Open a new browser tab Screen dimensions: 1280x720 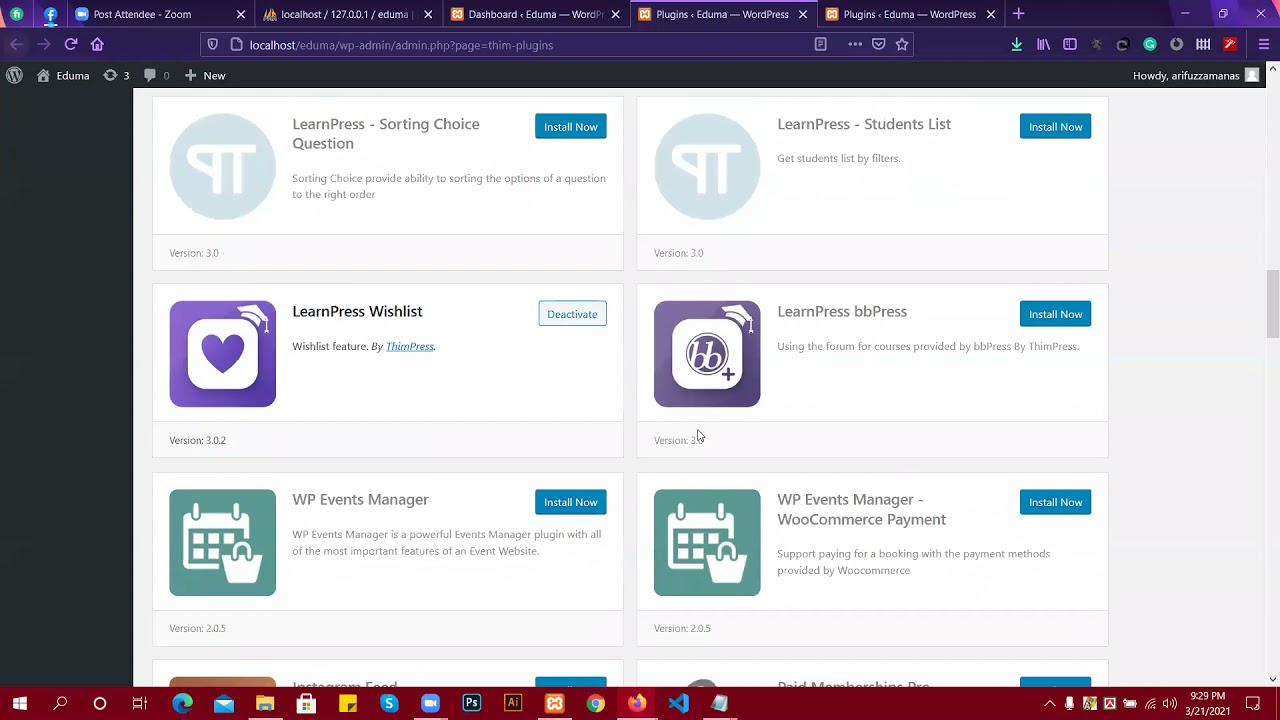pyautogui.click(x=1018, y=14)
